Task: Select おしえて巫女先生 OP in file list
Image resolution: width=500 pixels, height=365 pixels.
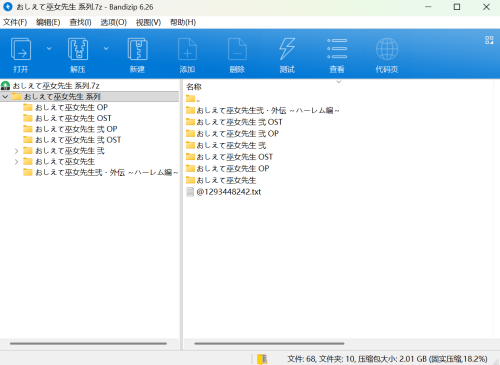Action: pyautogui.click(x=233, y=168)
